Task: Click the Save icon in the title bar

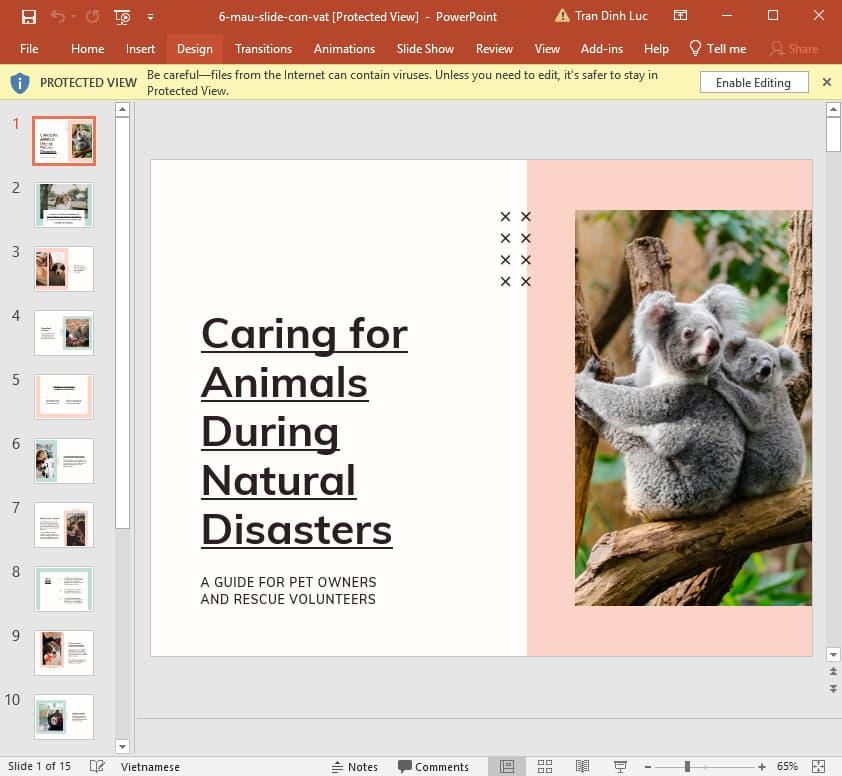Action: 29,16
